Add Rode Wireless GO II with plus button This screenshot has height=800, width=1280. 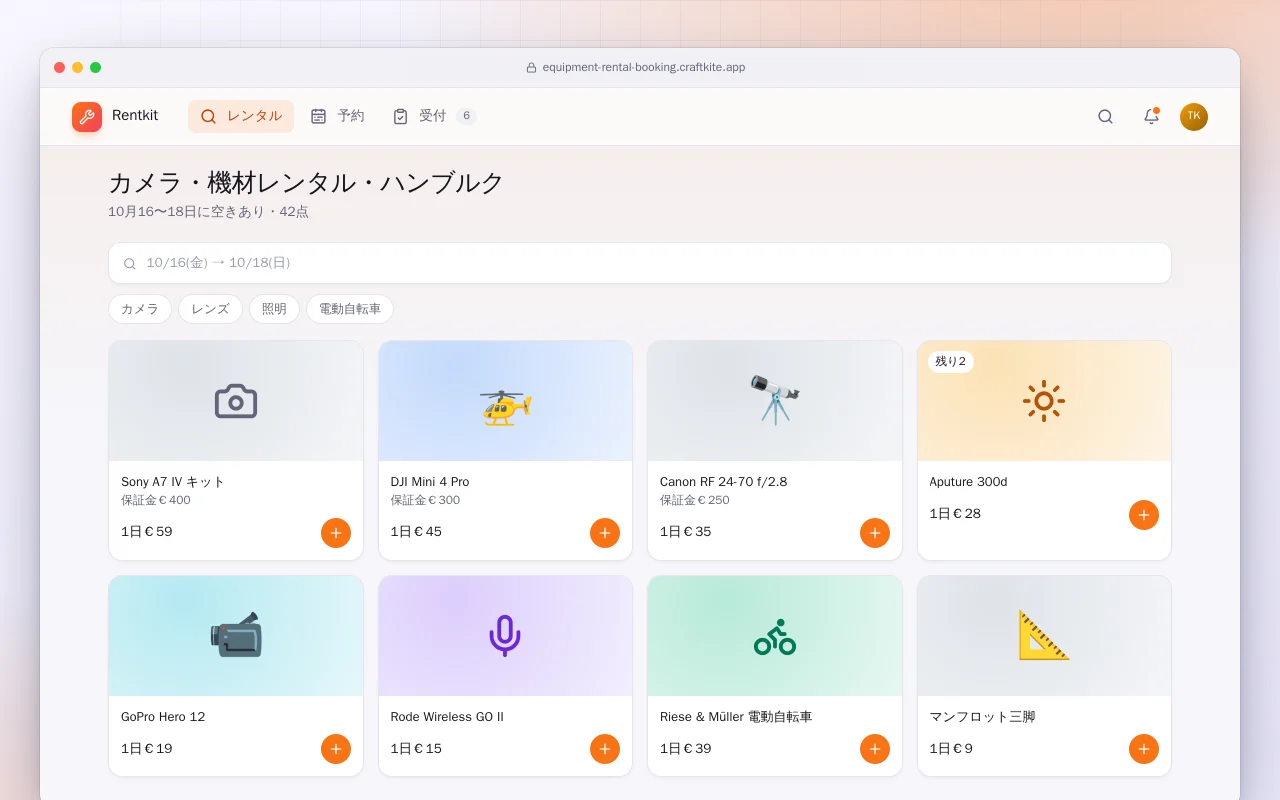point(605,749)
